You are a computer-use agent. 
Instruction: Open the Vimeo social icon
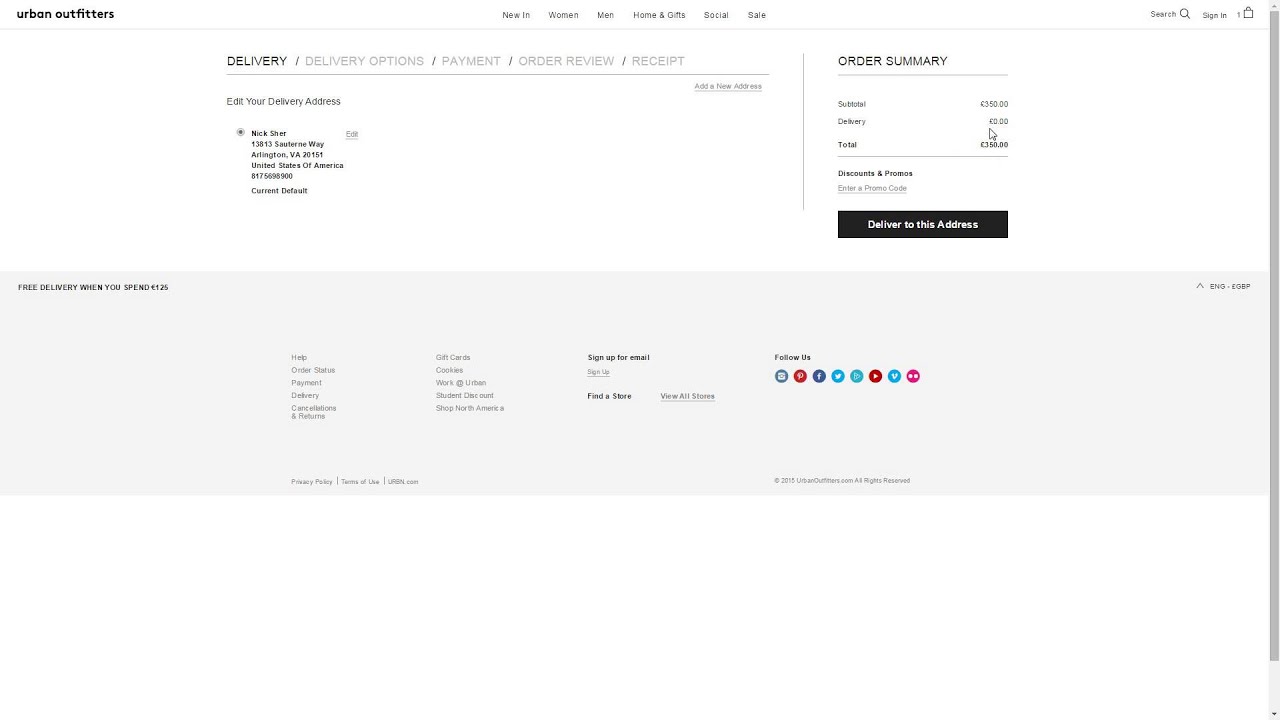coord(894,376)
